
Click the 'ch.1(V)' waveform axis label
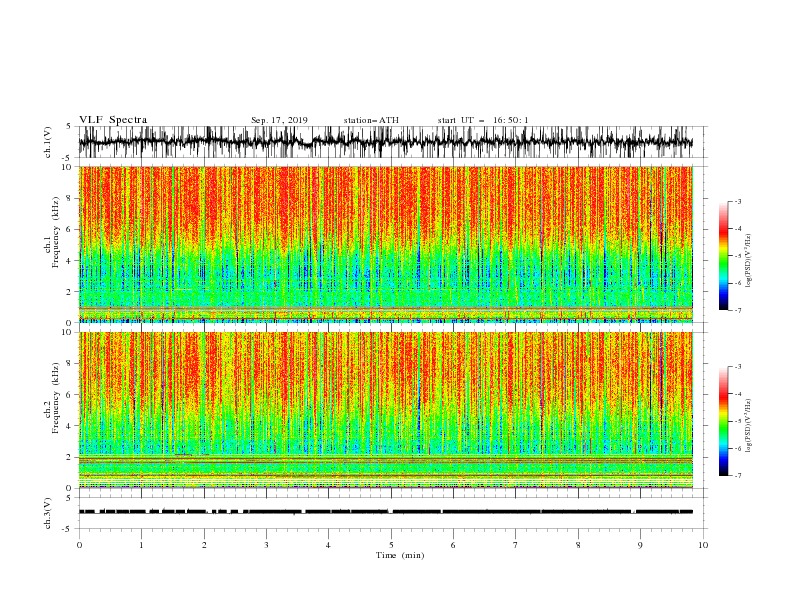pos(48,142)
